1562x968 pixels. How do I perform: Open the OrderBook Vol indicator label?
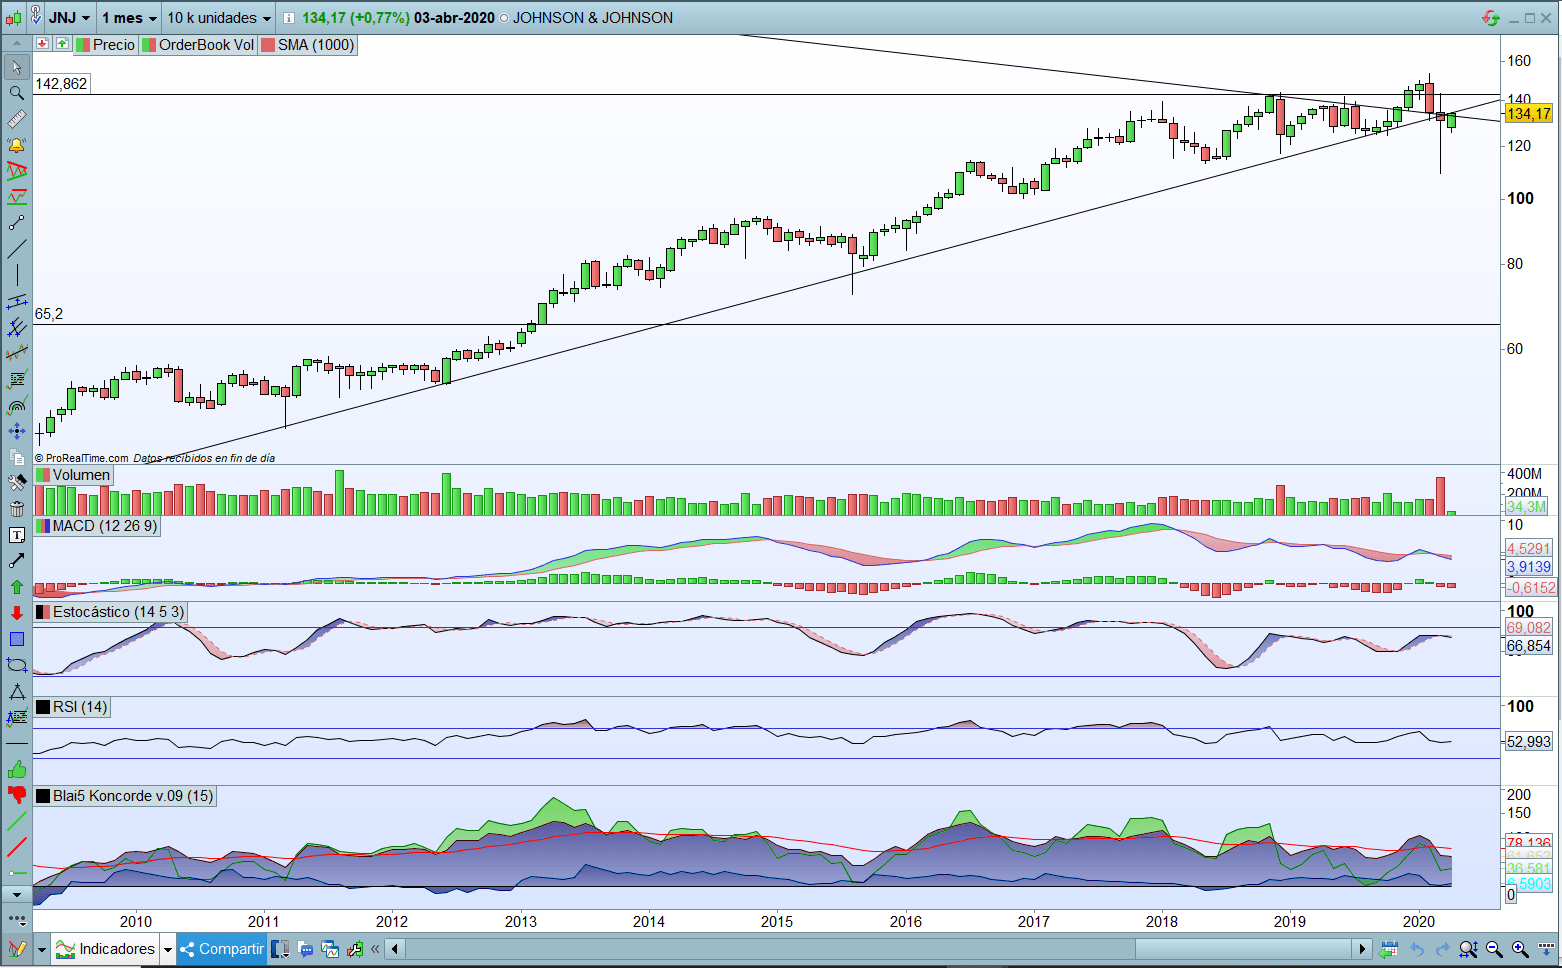pos(198,45)
